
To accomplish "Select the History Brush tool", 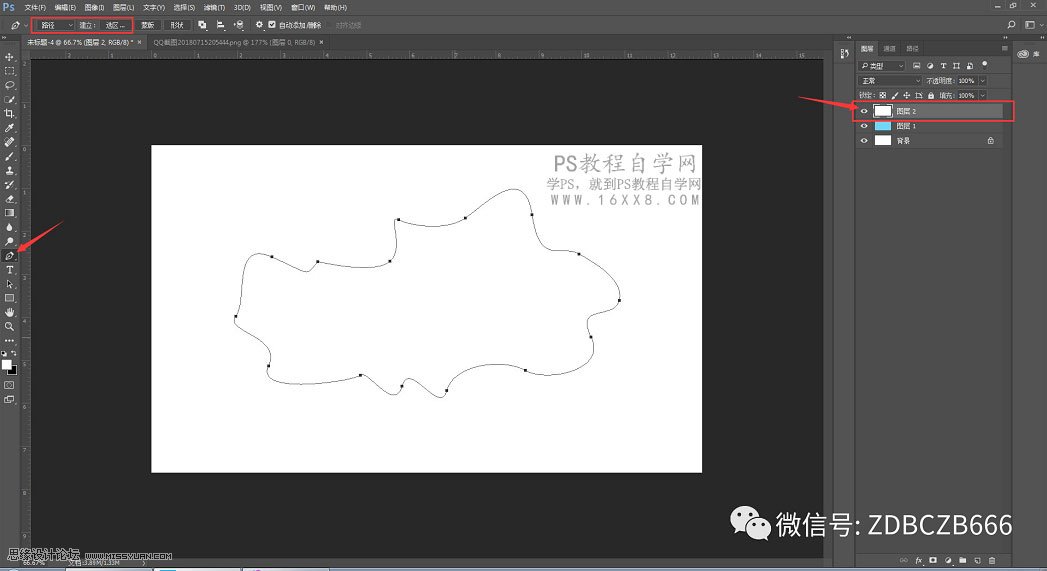I will (9, 185).
